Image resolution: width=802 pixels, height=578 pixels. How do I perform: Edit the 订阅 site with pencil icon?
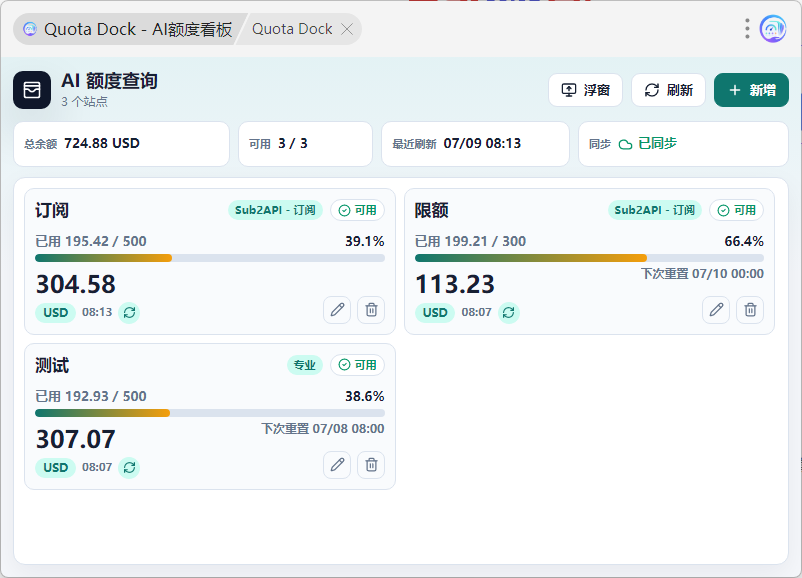pyautogui.click(x=337, y=310)
